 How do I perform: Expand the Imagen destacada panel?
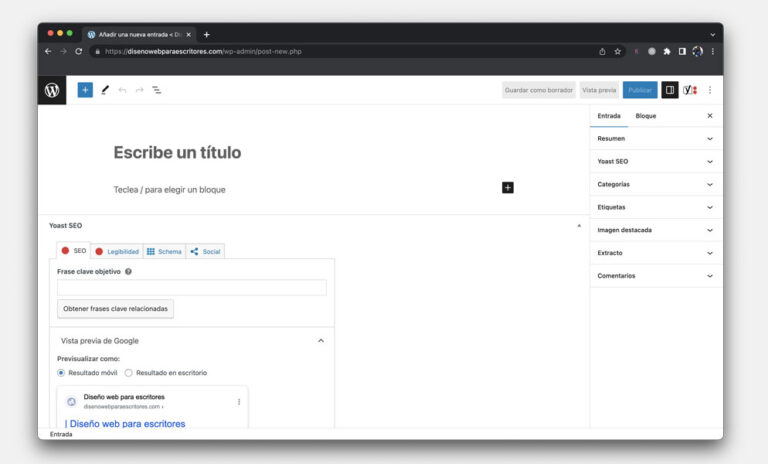tap(656, 230)
